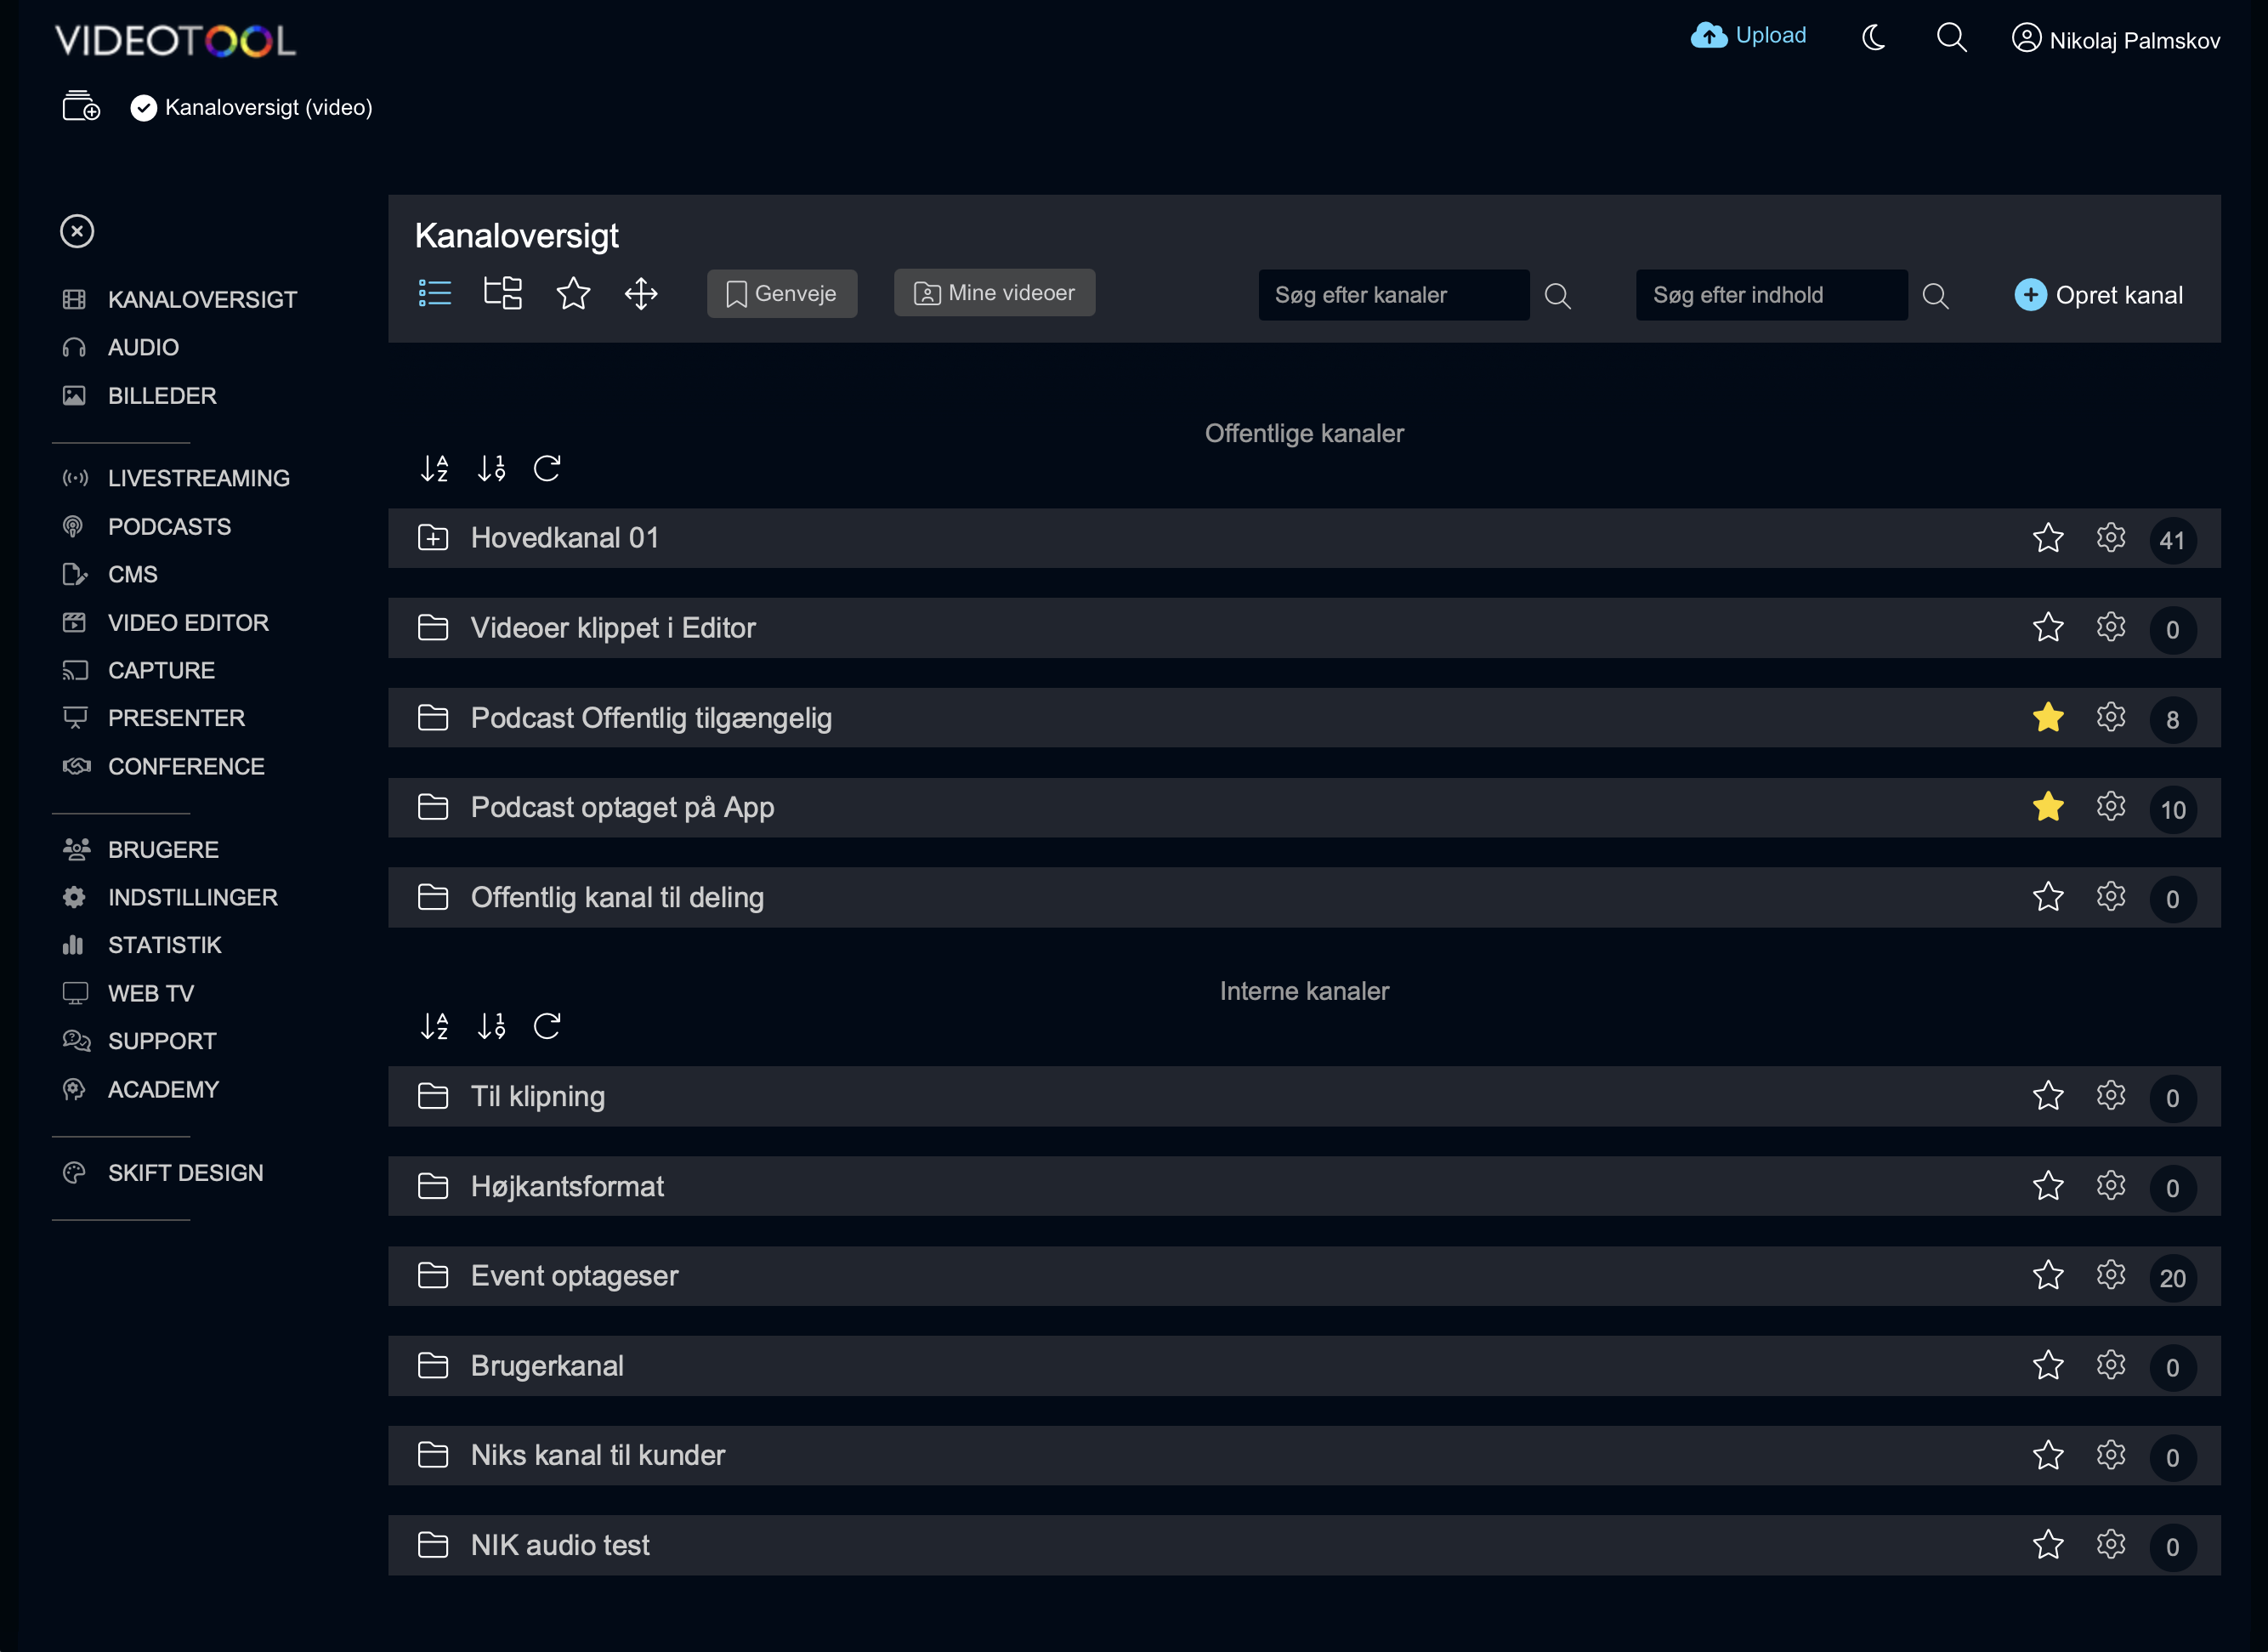This screenshot has height=1652, width=2268.
Task: Sort public channels alphabetically
Action: pos(435,468)
